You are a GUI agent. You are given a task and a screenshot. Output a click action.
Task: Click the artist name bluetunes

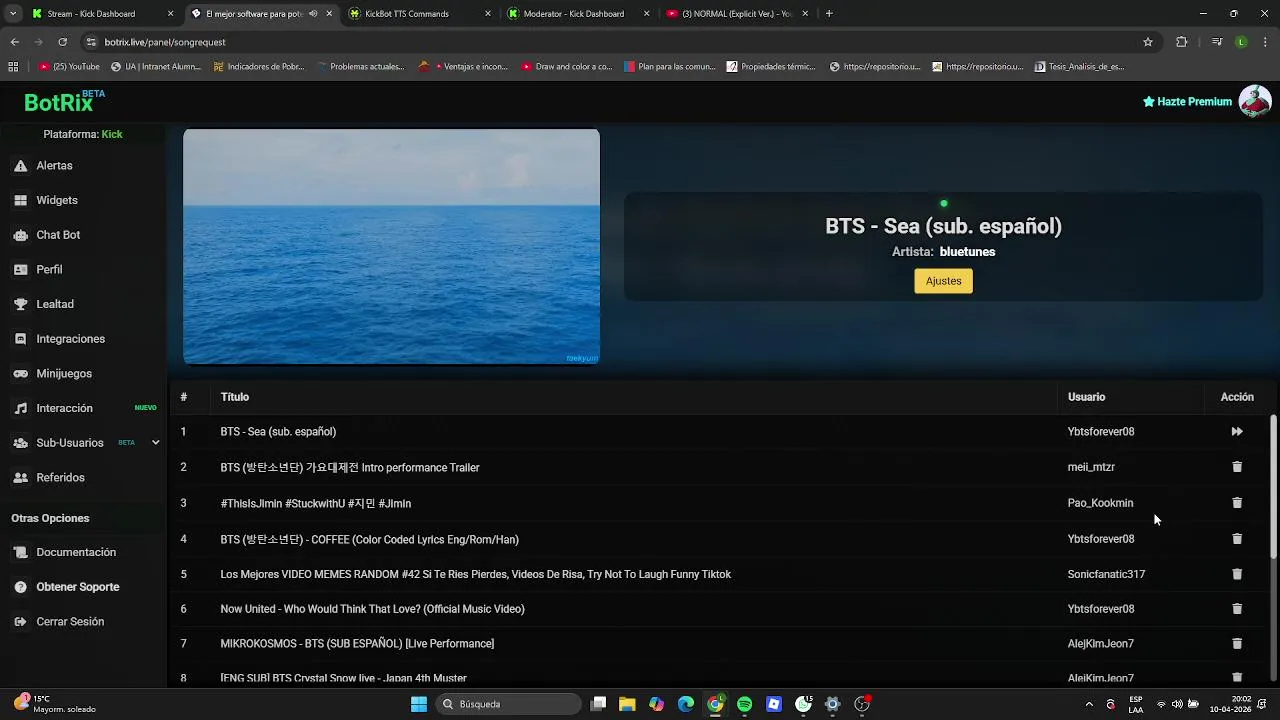(x=967, y=252)
